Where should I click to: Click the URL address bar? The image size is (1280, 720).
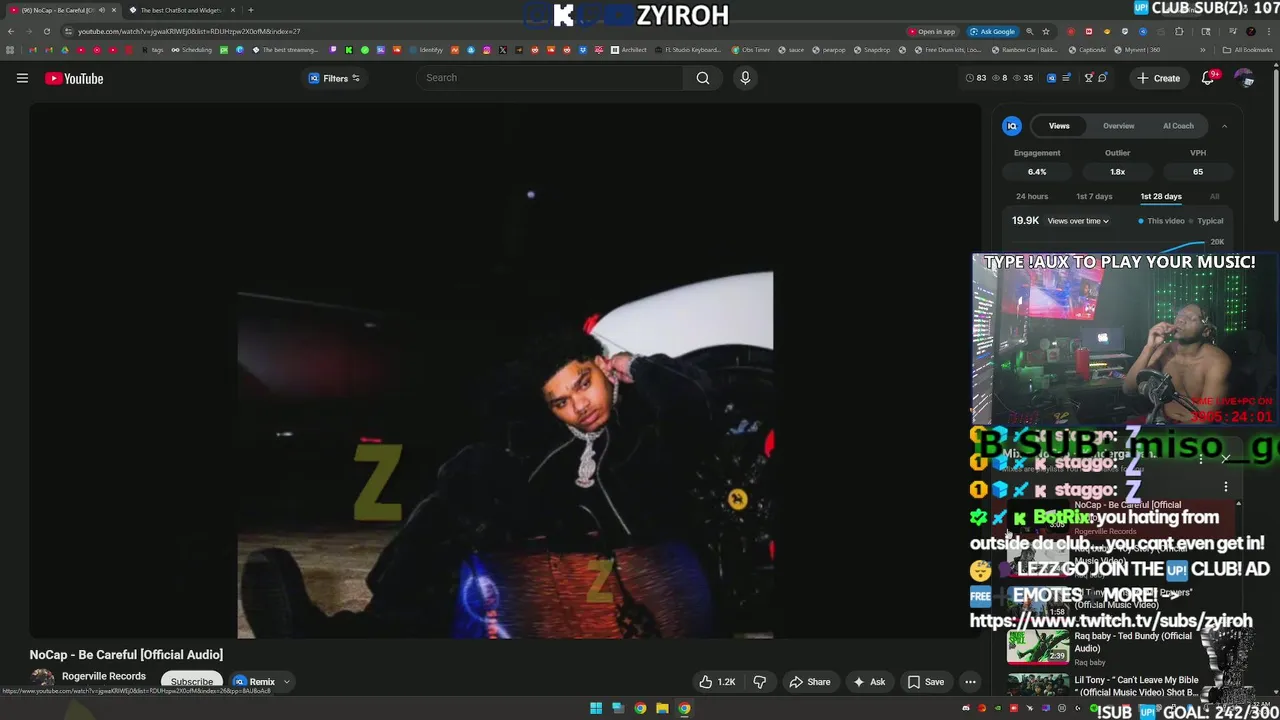click(480, 31)
